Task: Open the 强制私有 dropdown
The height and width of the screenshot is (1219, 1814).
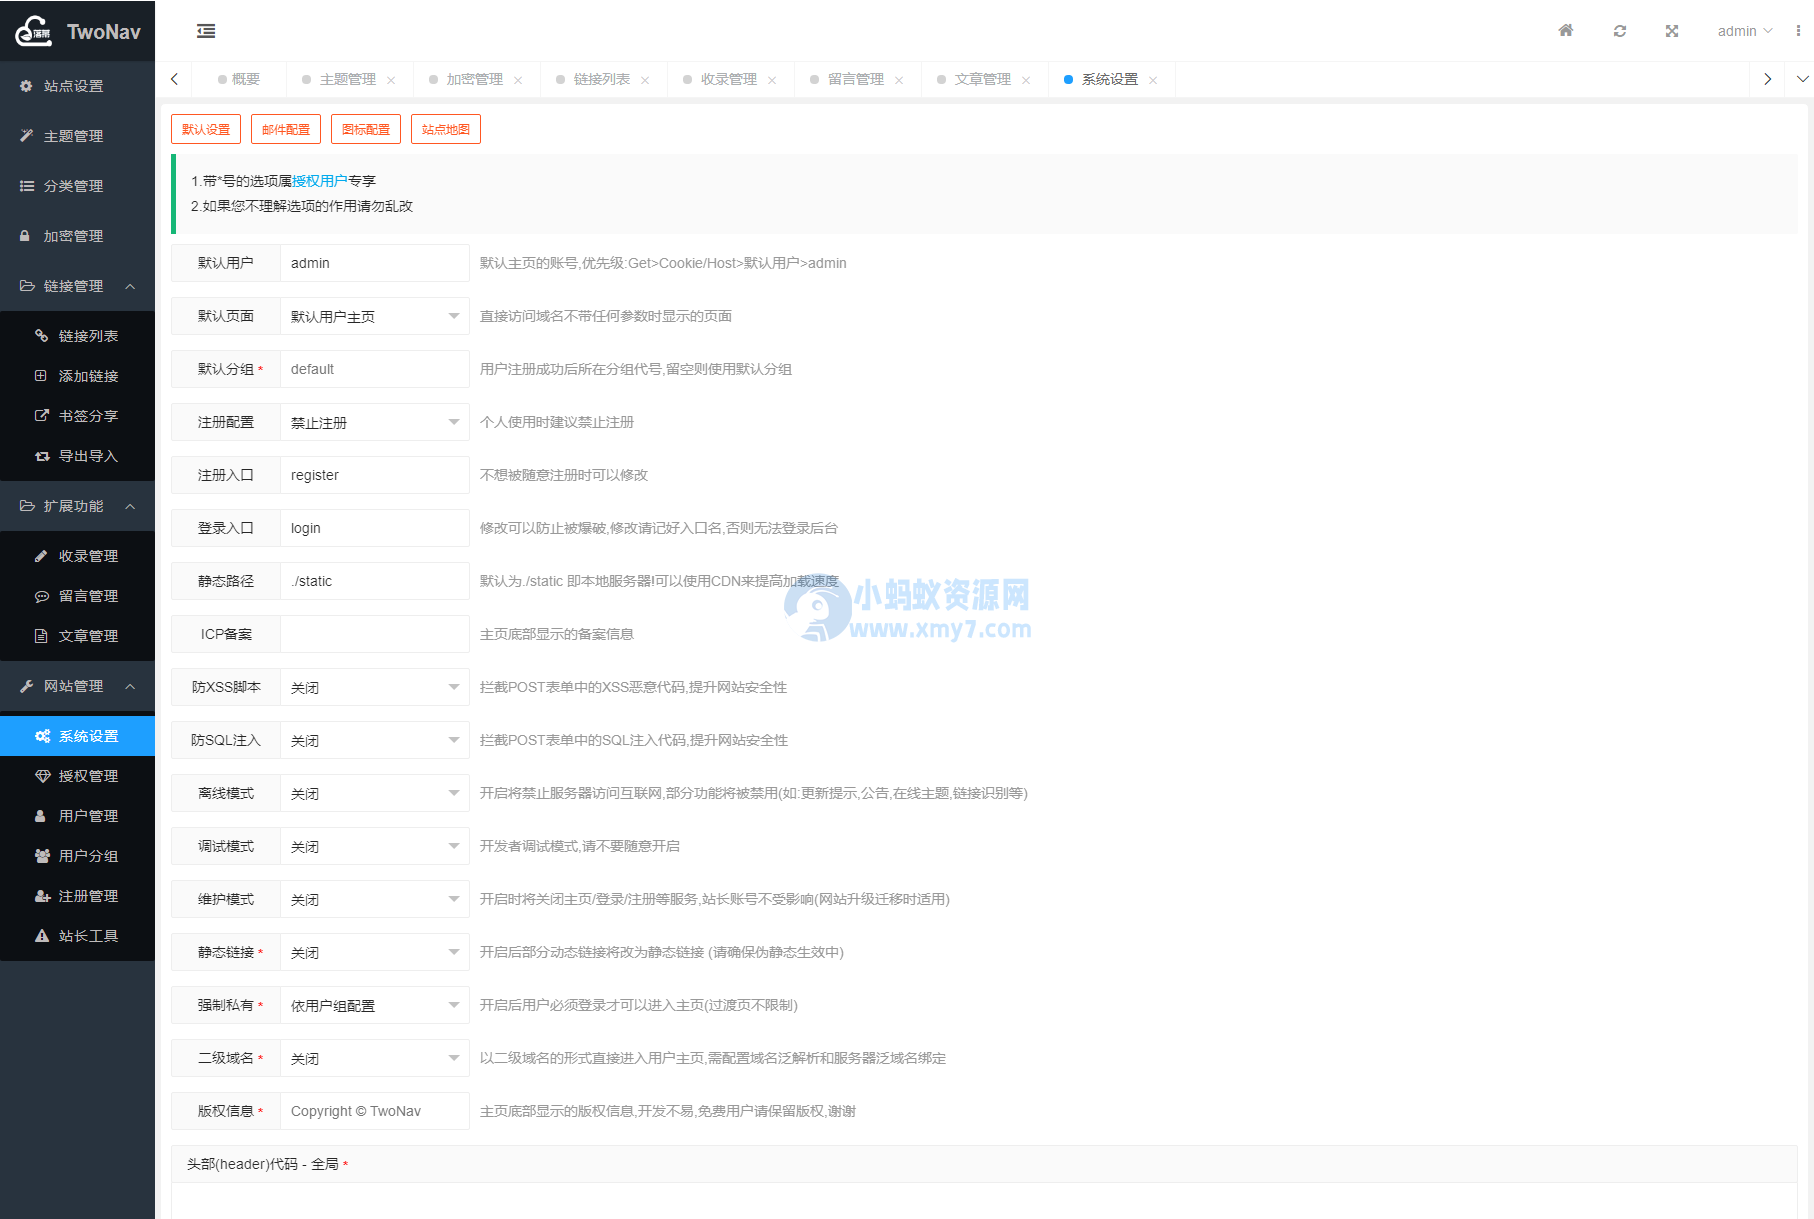Action: point(375,1005)
